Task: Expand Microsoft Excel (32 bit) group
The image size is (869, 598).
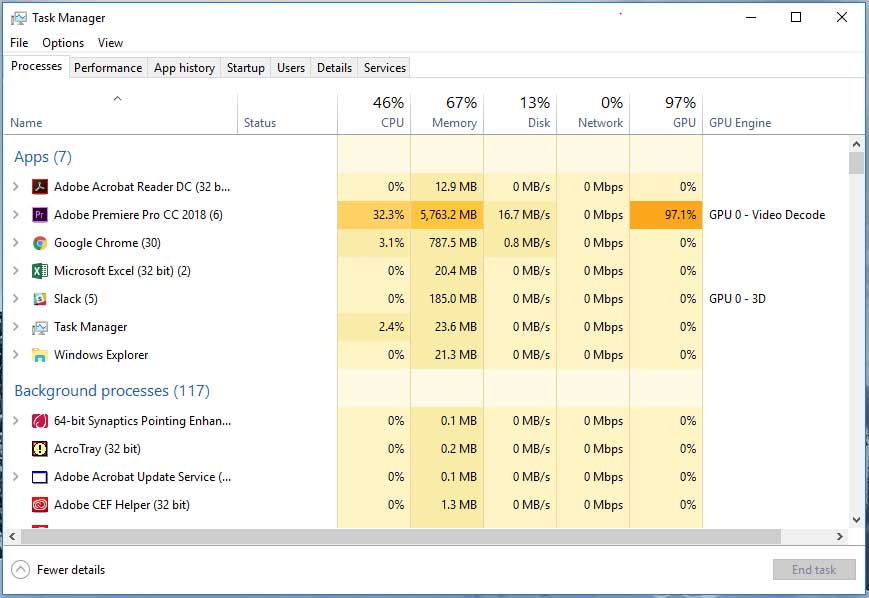Action: click(16, 270)
